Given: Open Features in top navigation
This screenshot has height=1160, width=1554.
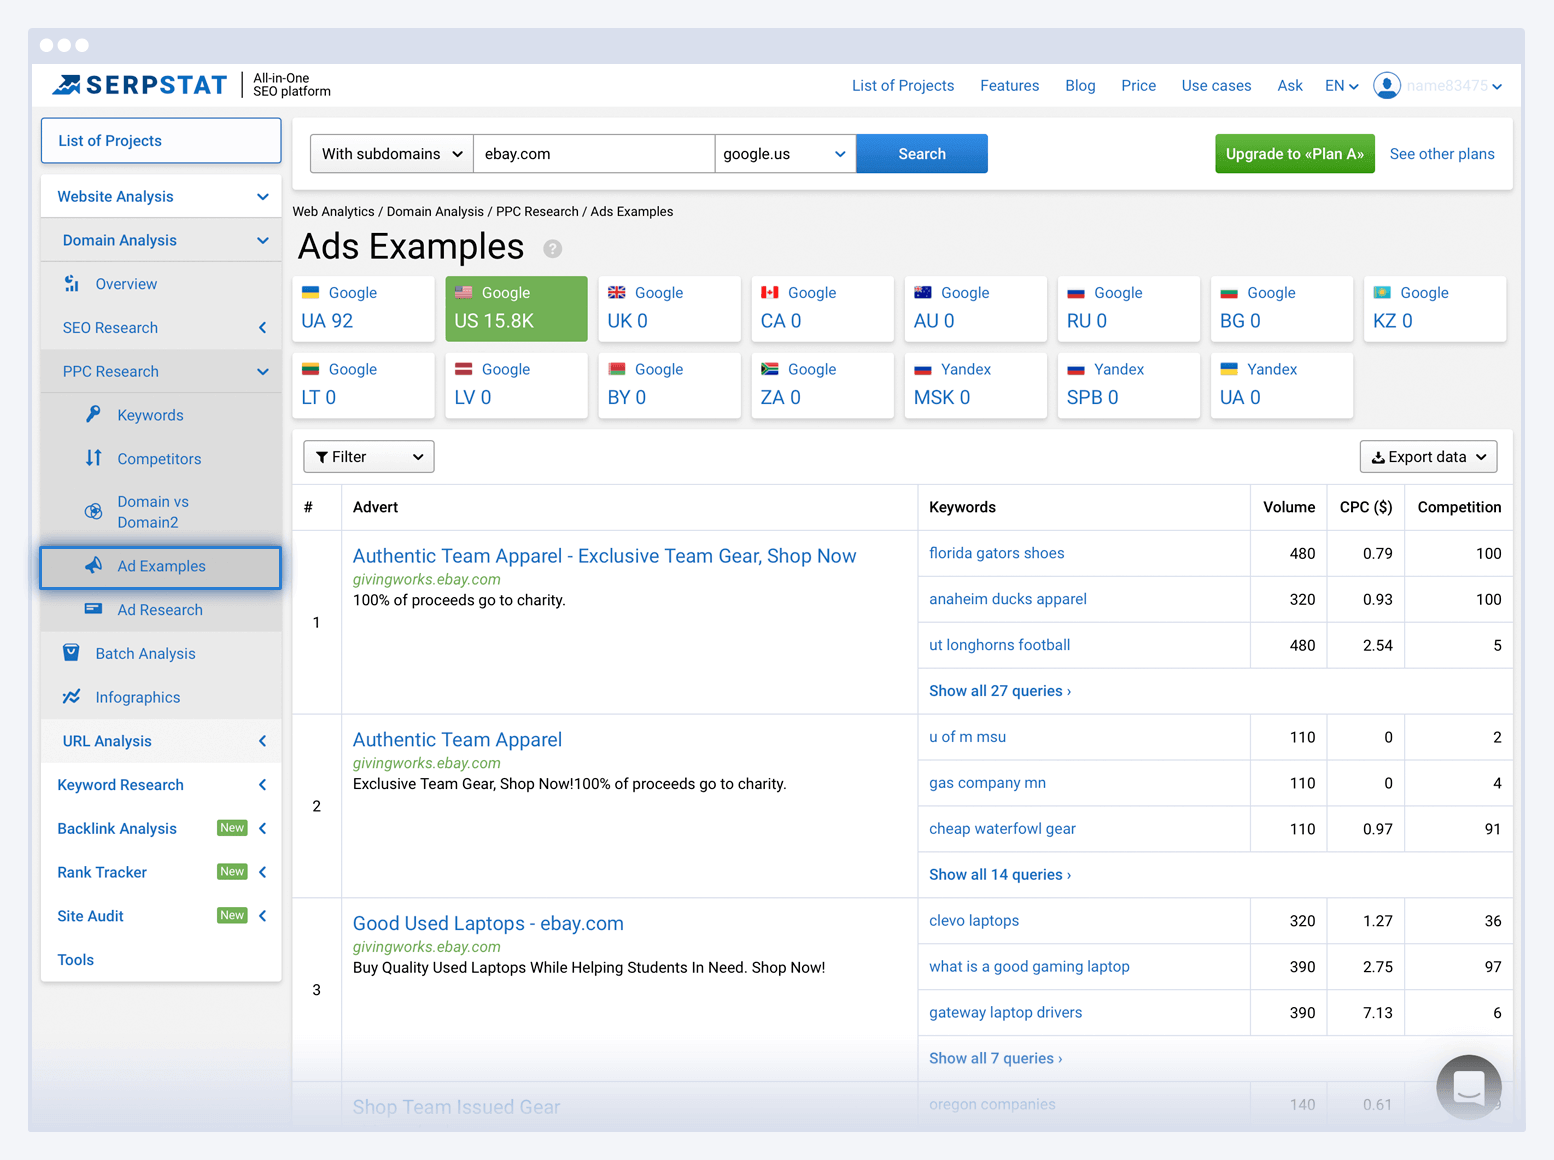Looking at the screenshot, I should (x=1009, y=86).
